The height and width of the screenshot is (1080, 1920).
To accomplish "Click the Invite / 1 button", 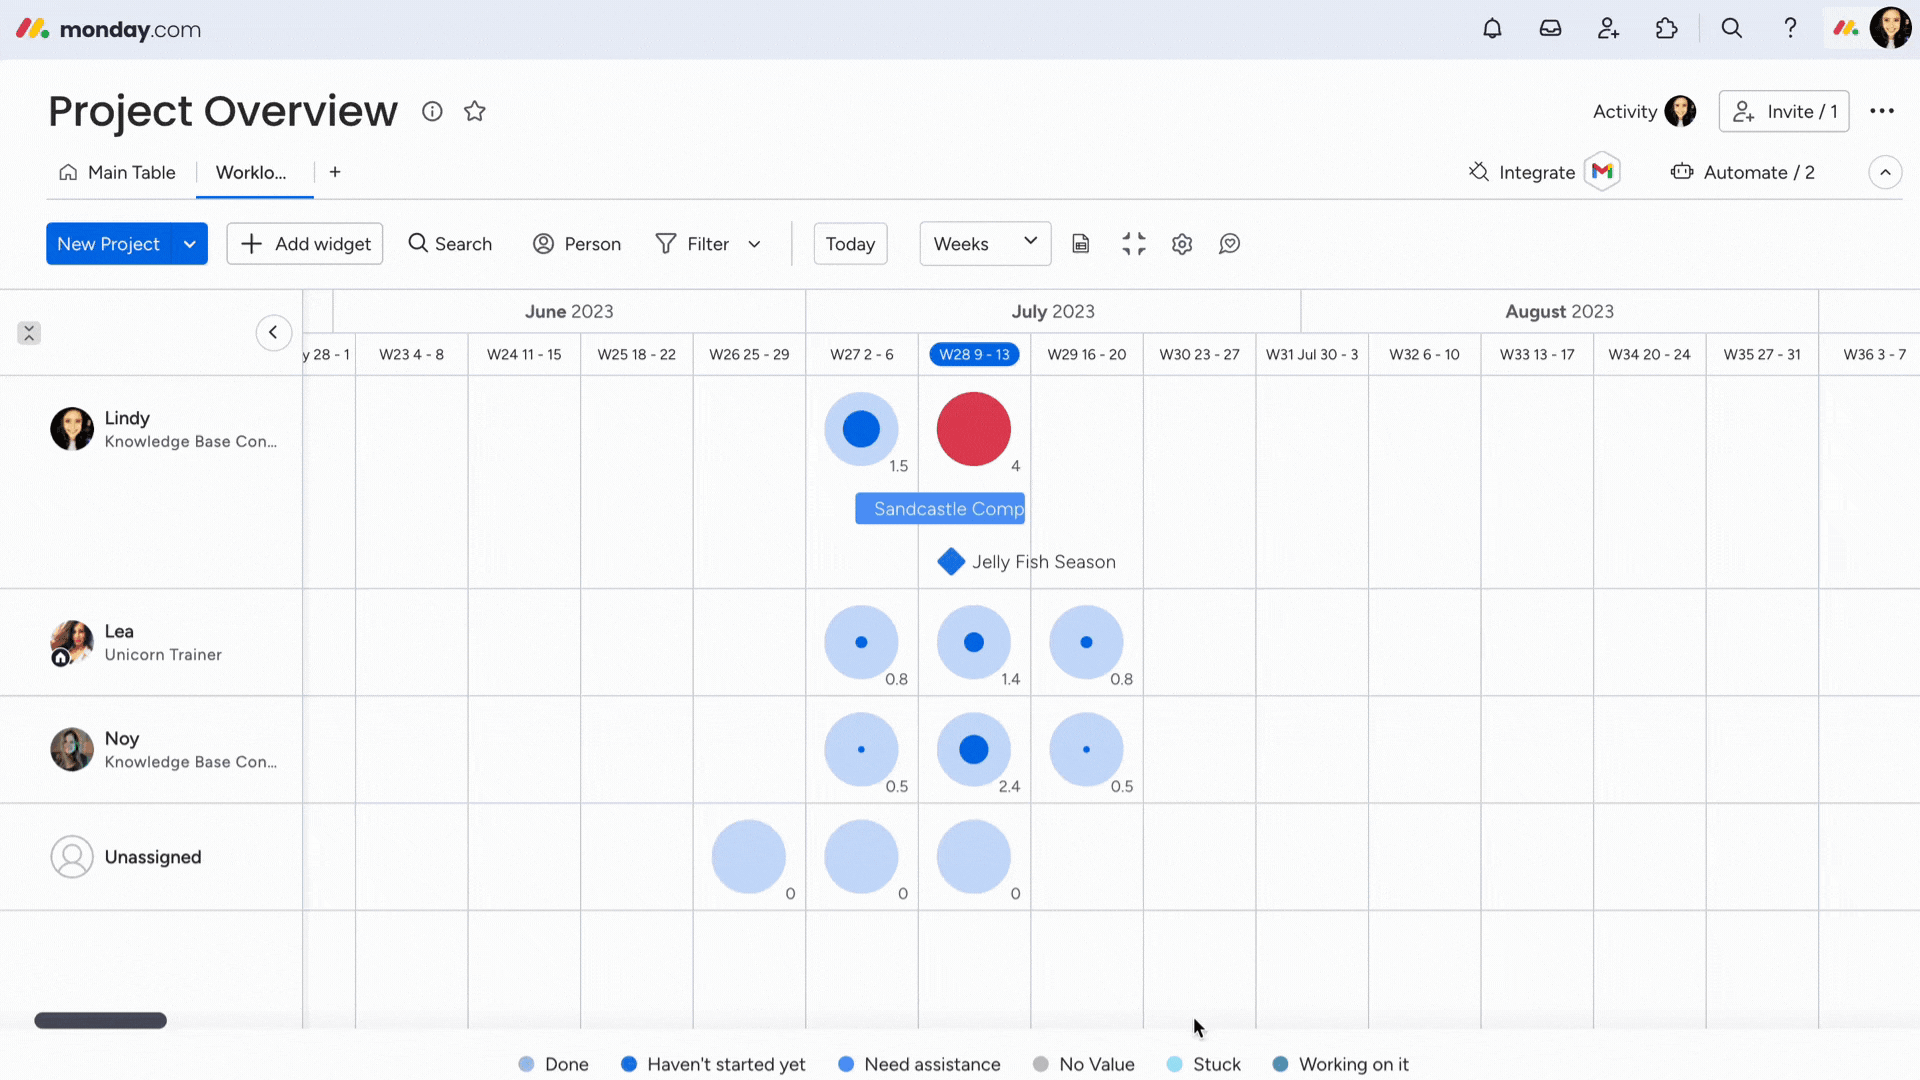I will (1784, 111).
